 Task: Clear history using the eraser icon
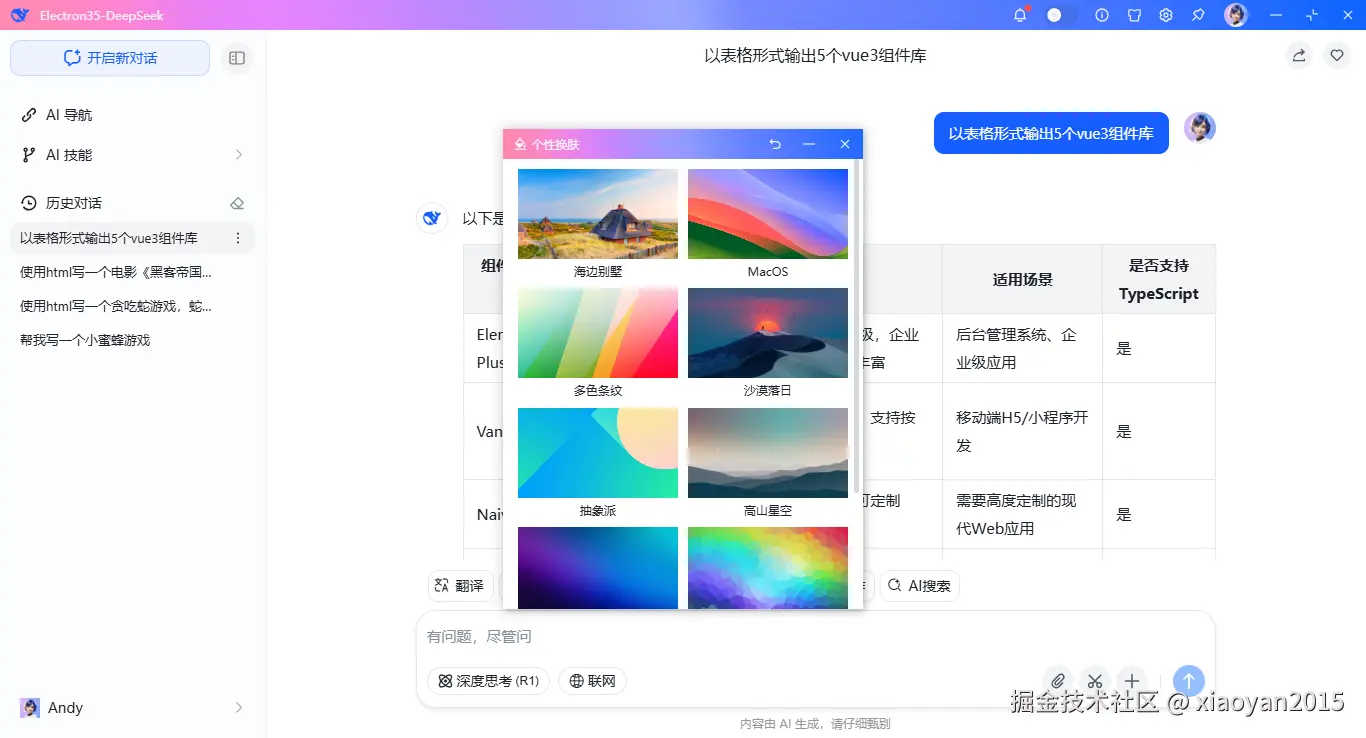tap(237, 202)
